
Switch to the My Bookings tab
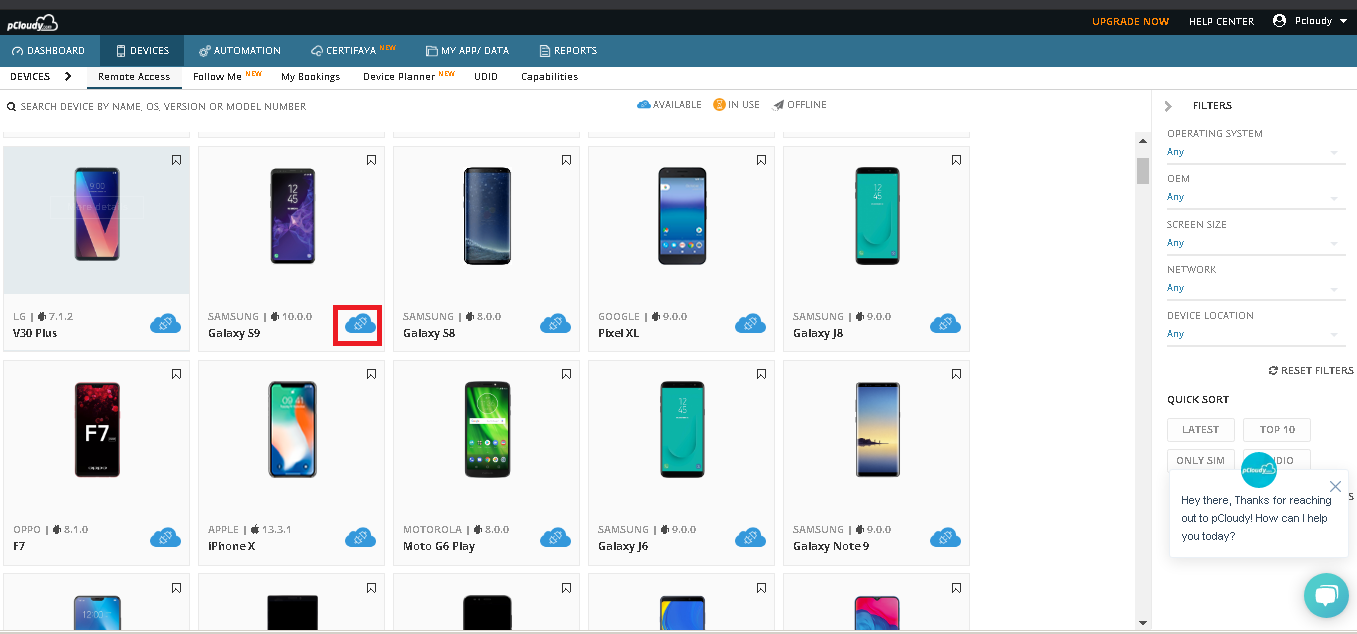tap(310, 77)
